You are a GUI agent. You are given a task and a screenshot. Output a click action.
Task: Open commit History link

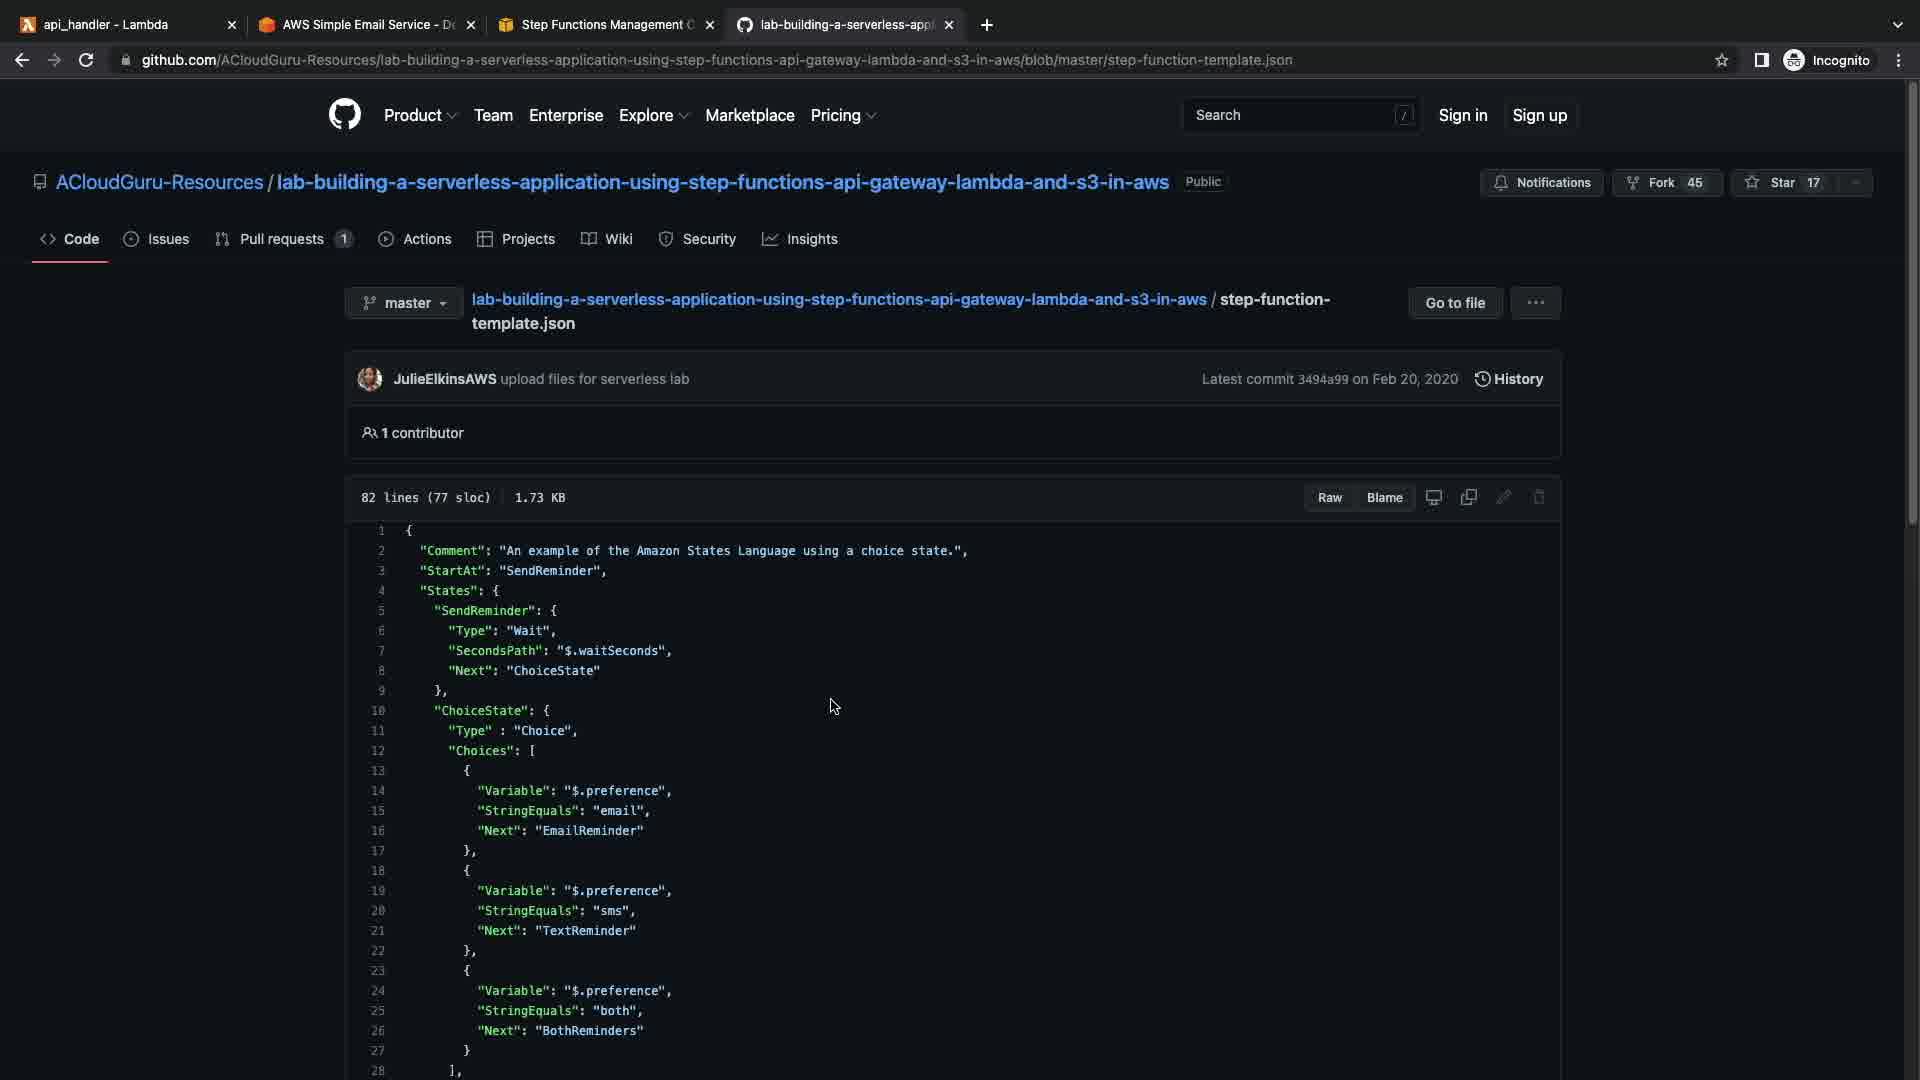1508,379
